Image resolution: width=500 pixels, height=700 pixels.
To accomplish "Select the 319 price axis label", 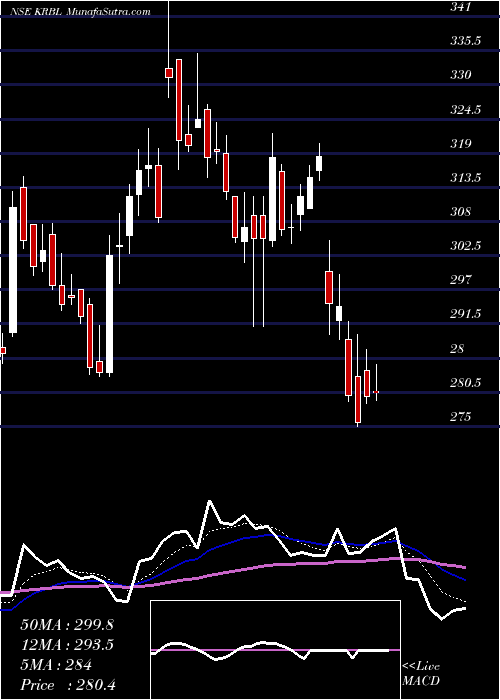I will tap(461, 143).
